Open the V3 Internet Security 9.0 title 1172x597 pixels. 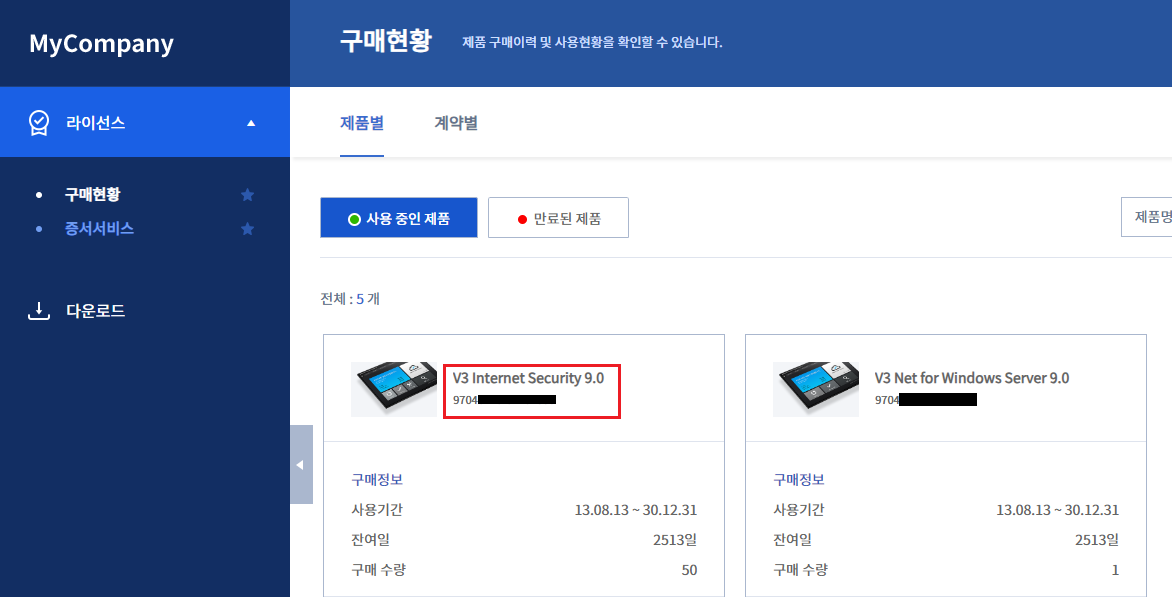[x=528, y=379]
